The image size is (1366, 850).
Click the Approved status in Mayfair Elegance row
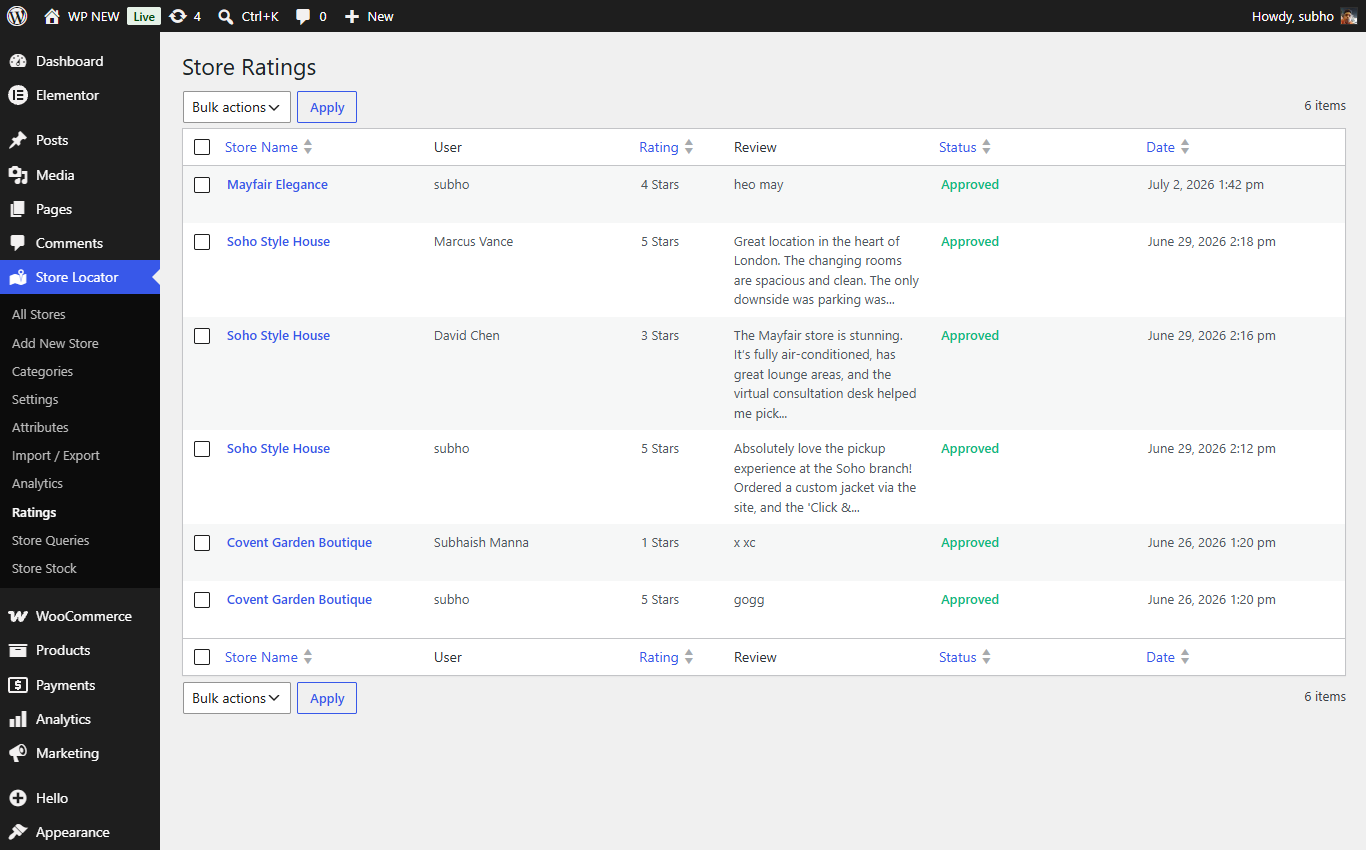pyautogui.click(x=970, y=185)
